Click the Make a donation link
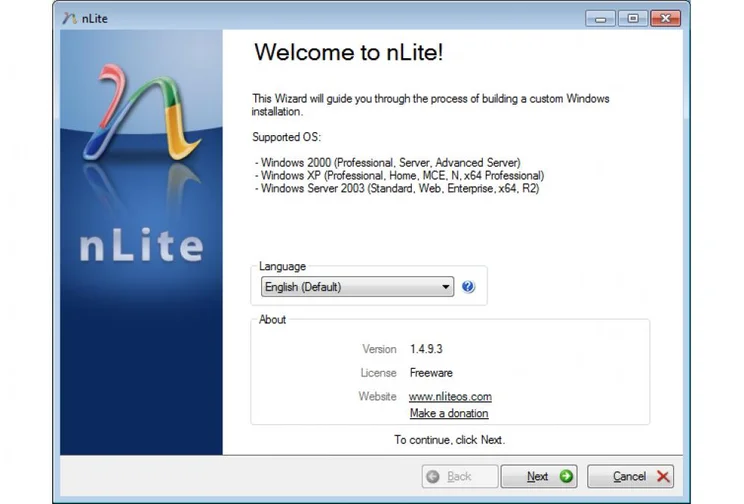The height and width of the screenshot is (504, 744). point(449,413)
